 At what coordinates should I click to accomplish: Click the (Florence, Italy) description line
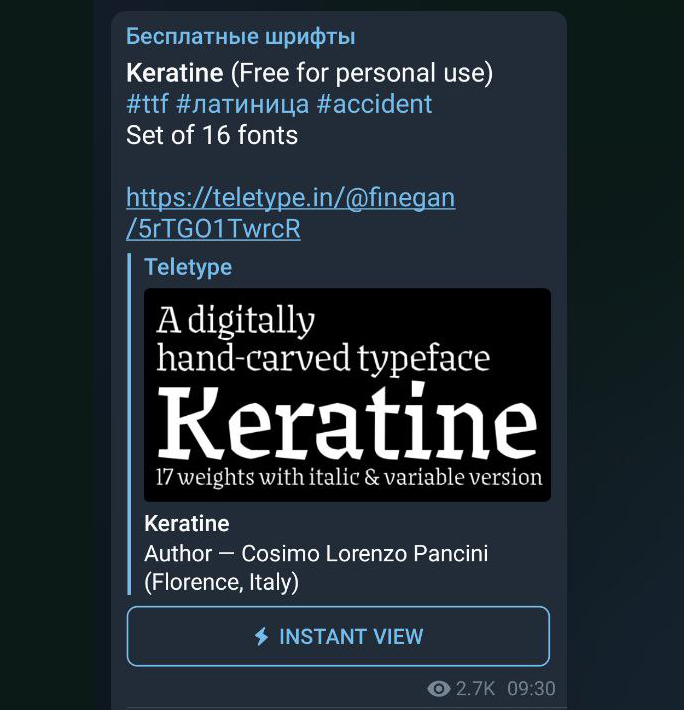221,582
